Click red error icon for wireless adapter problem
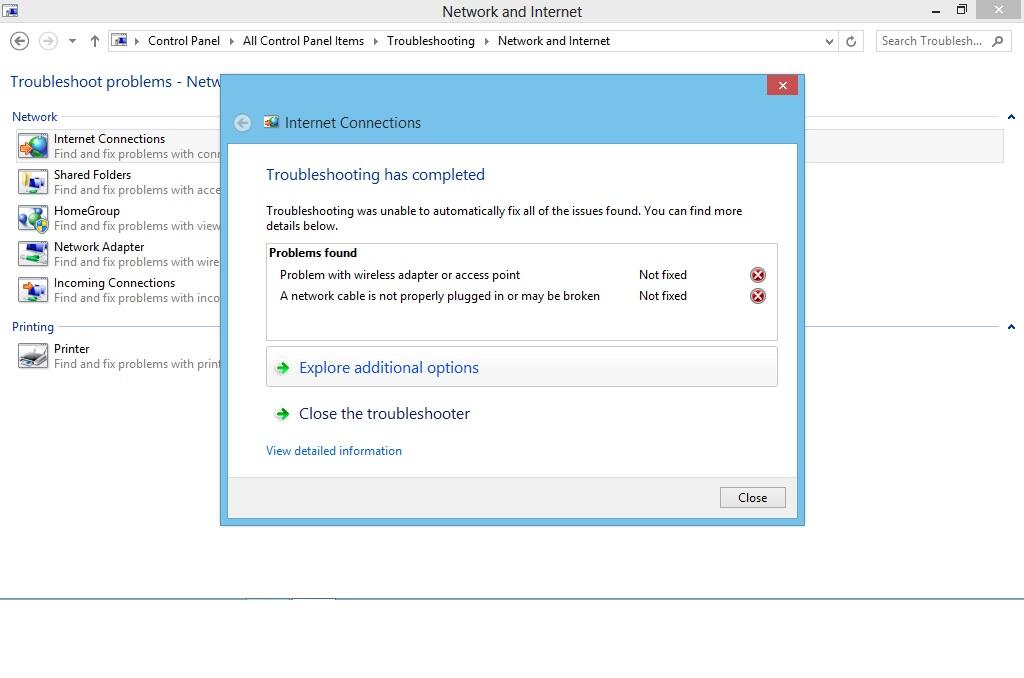 point(758,275)
